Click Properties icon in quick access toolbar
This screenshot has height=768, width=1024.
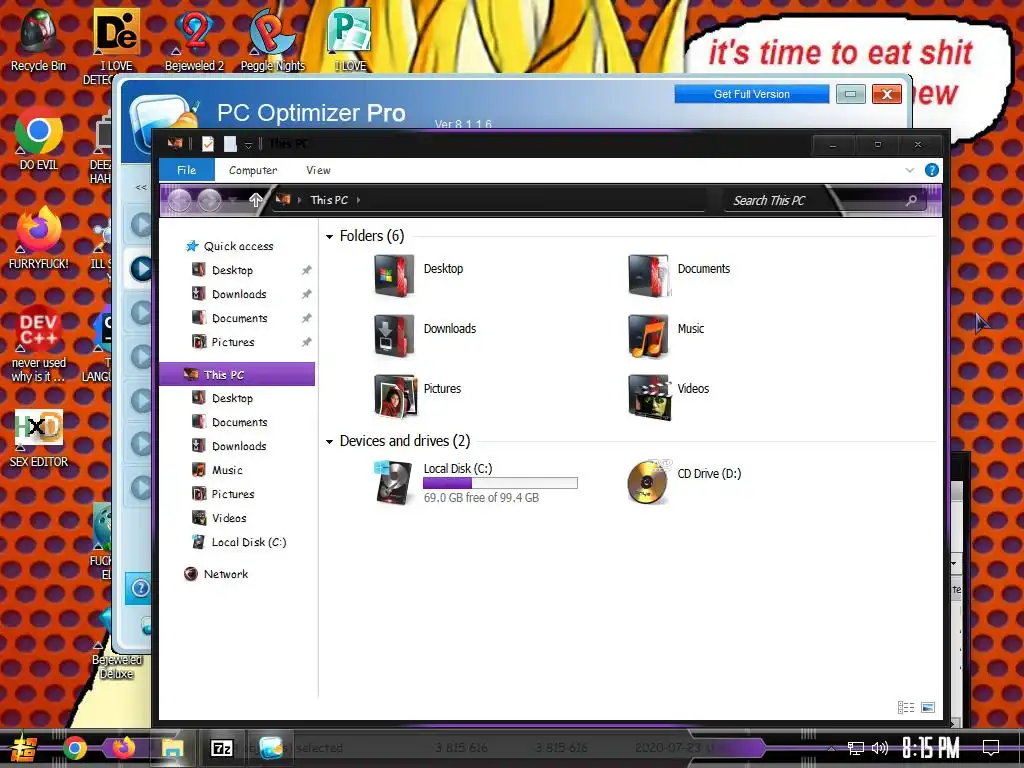208,144
